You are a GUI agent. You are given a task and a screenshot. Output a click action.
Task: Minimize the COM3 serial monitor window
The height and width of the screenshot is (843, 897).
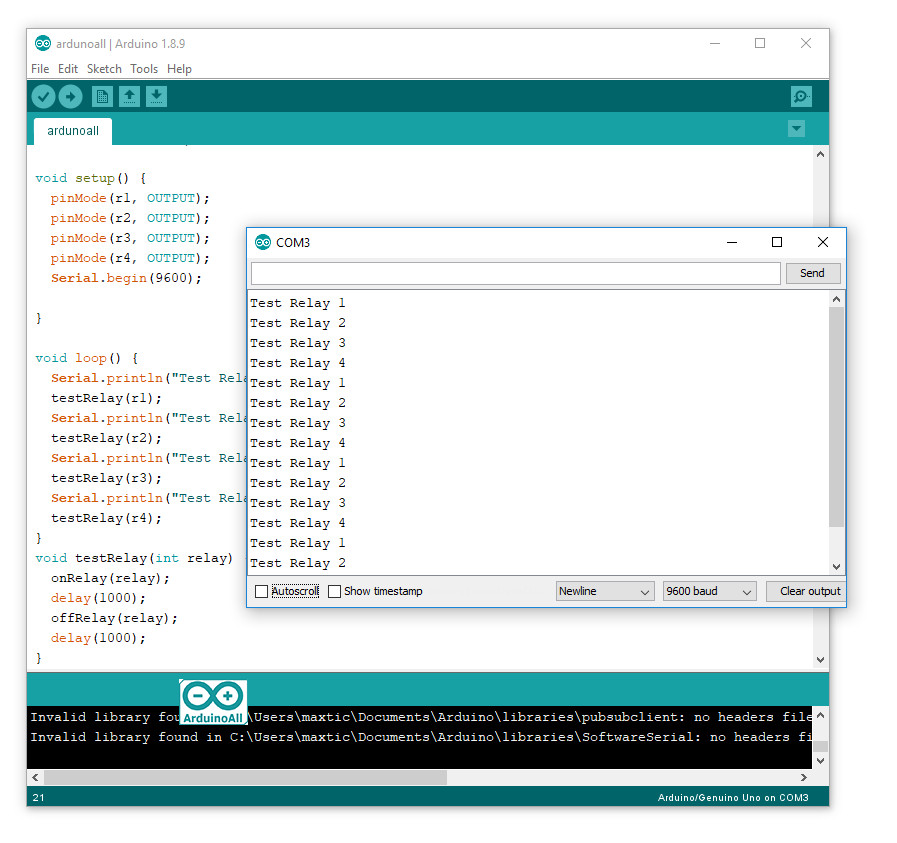[x=732, y=242]
